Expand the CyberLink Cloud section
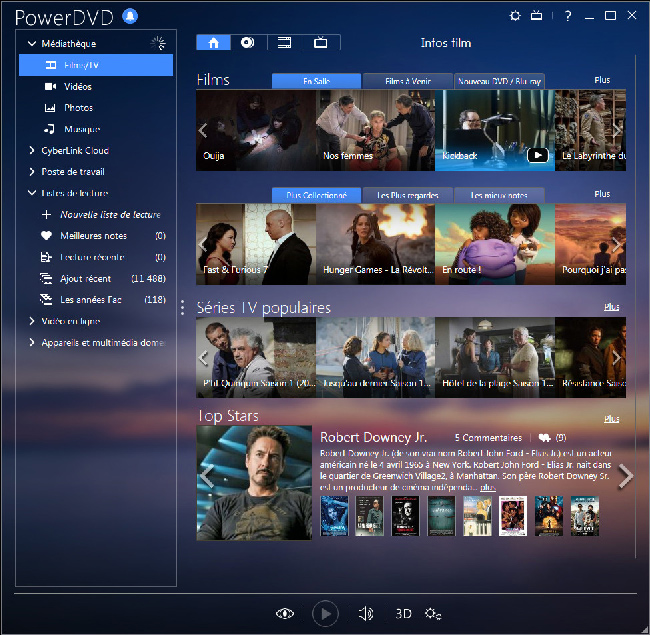The height and width of the screenshot is (635, 650). (32, 150)
